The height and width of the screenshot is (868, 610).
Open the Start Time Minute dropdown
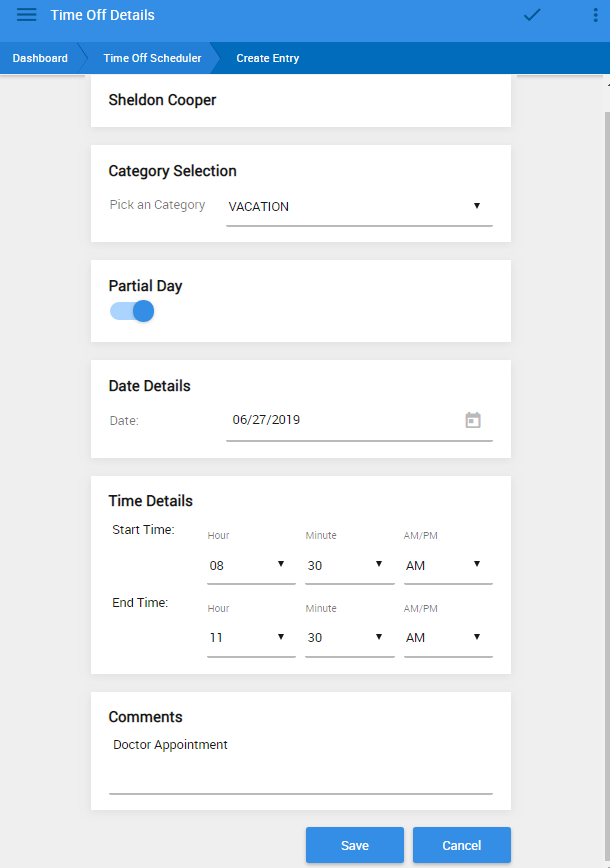349,565
